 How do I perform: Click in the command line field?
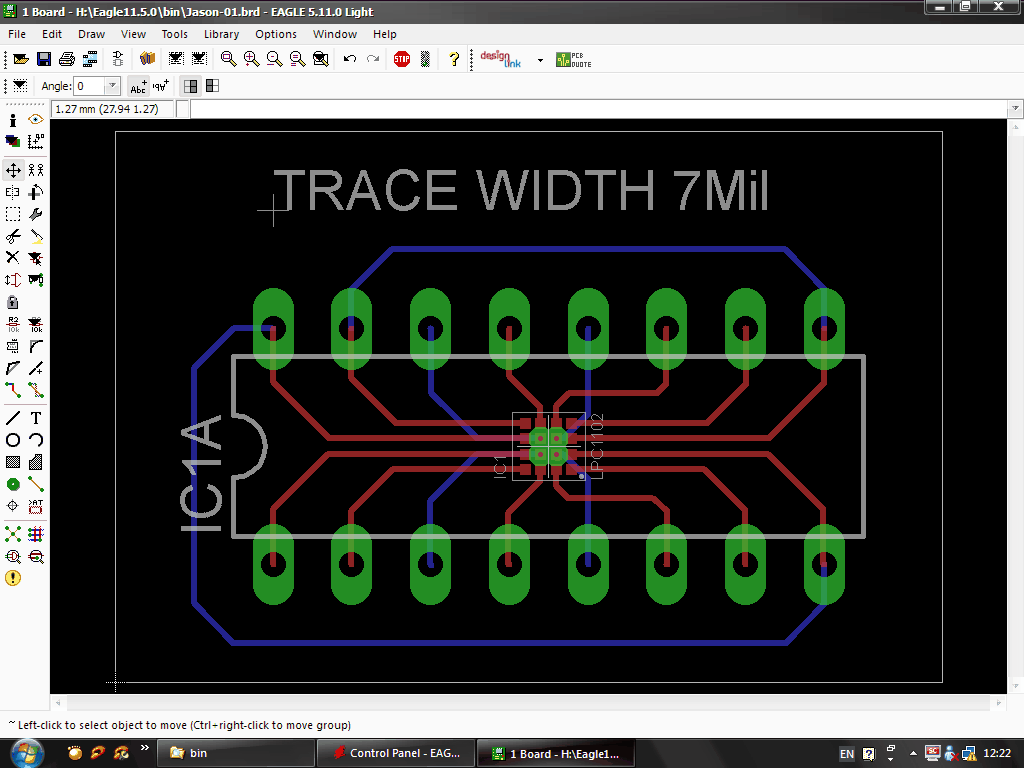click(x=599, y=109)
